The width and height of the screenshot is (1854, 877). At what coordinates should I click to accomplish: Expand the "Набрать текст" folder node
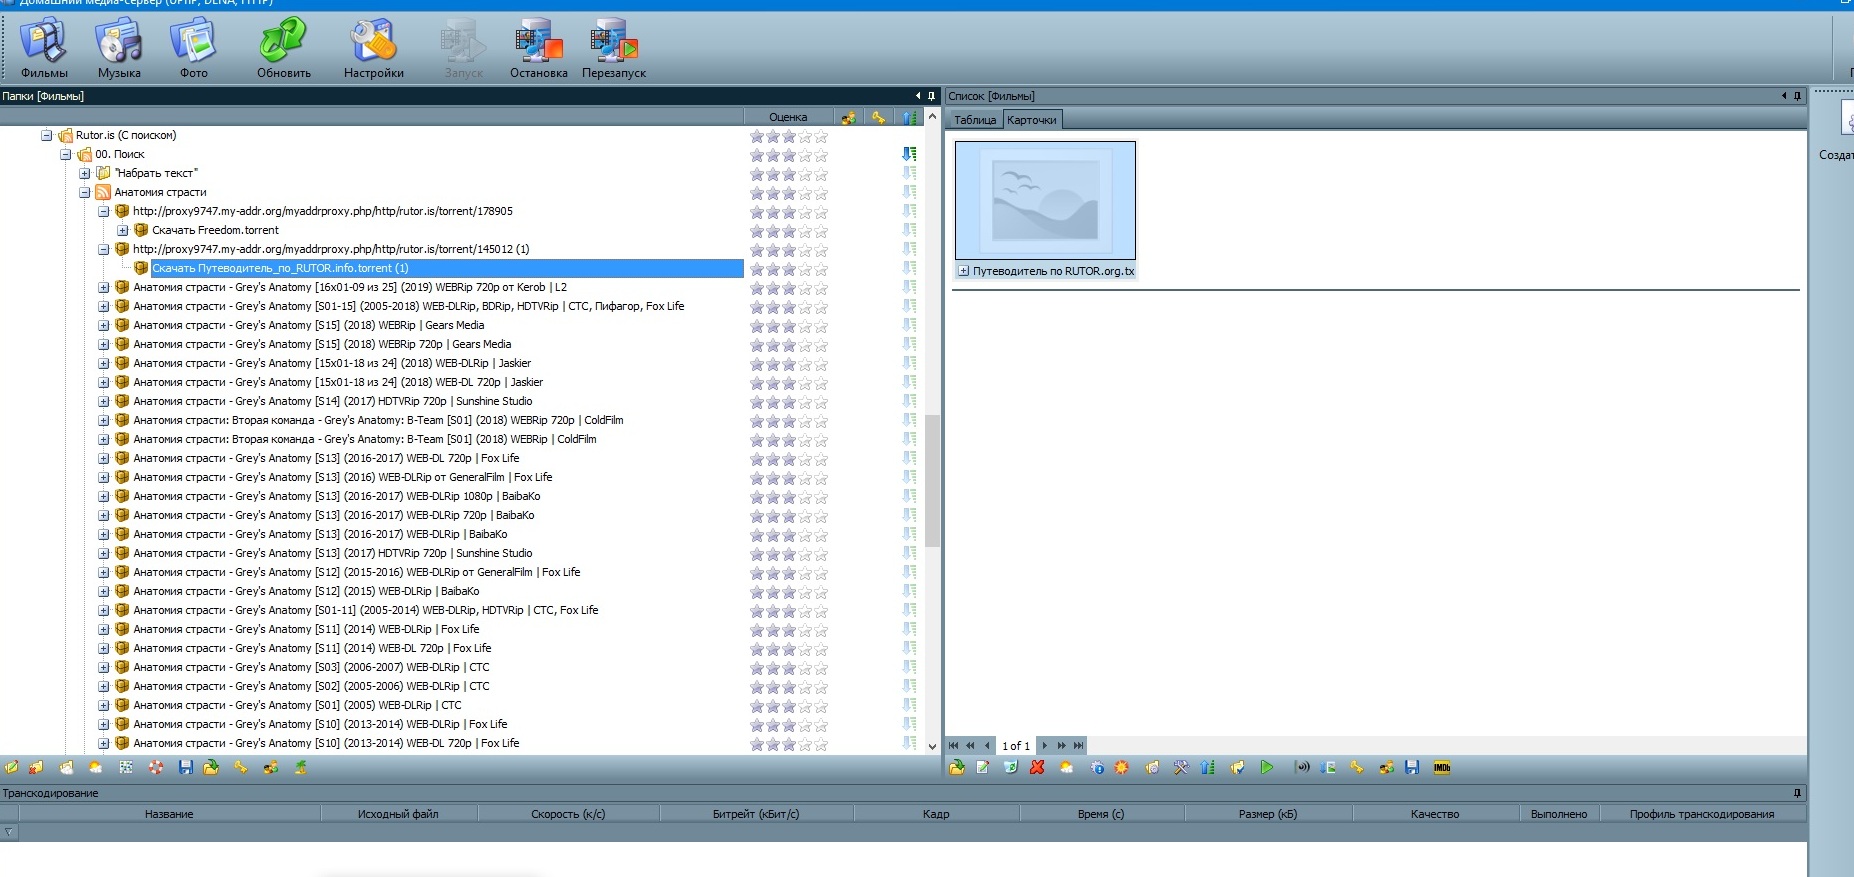coord(85,173)
